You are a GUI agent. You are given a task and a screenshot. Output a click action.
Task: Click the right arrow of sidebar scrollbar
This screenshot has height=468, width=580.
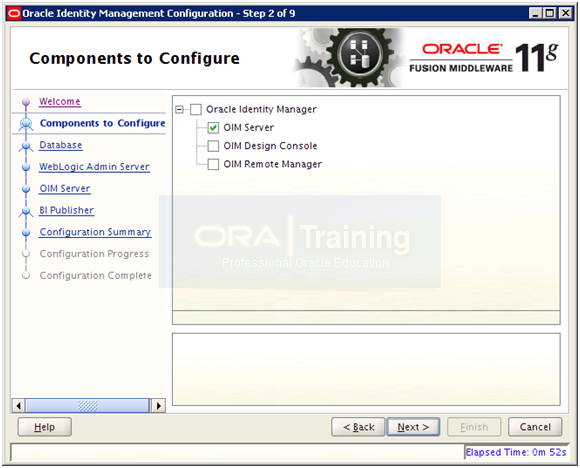coord(158,406)
